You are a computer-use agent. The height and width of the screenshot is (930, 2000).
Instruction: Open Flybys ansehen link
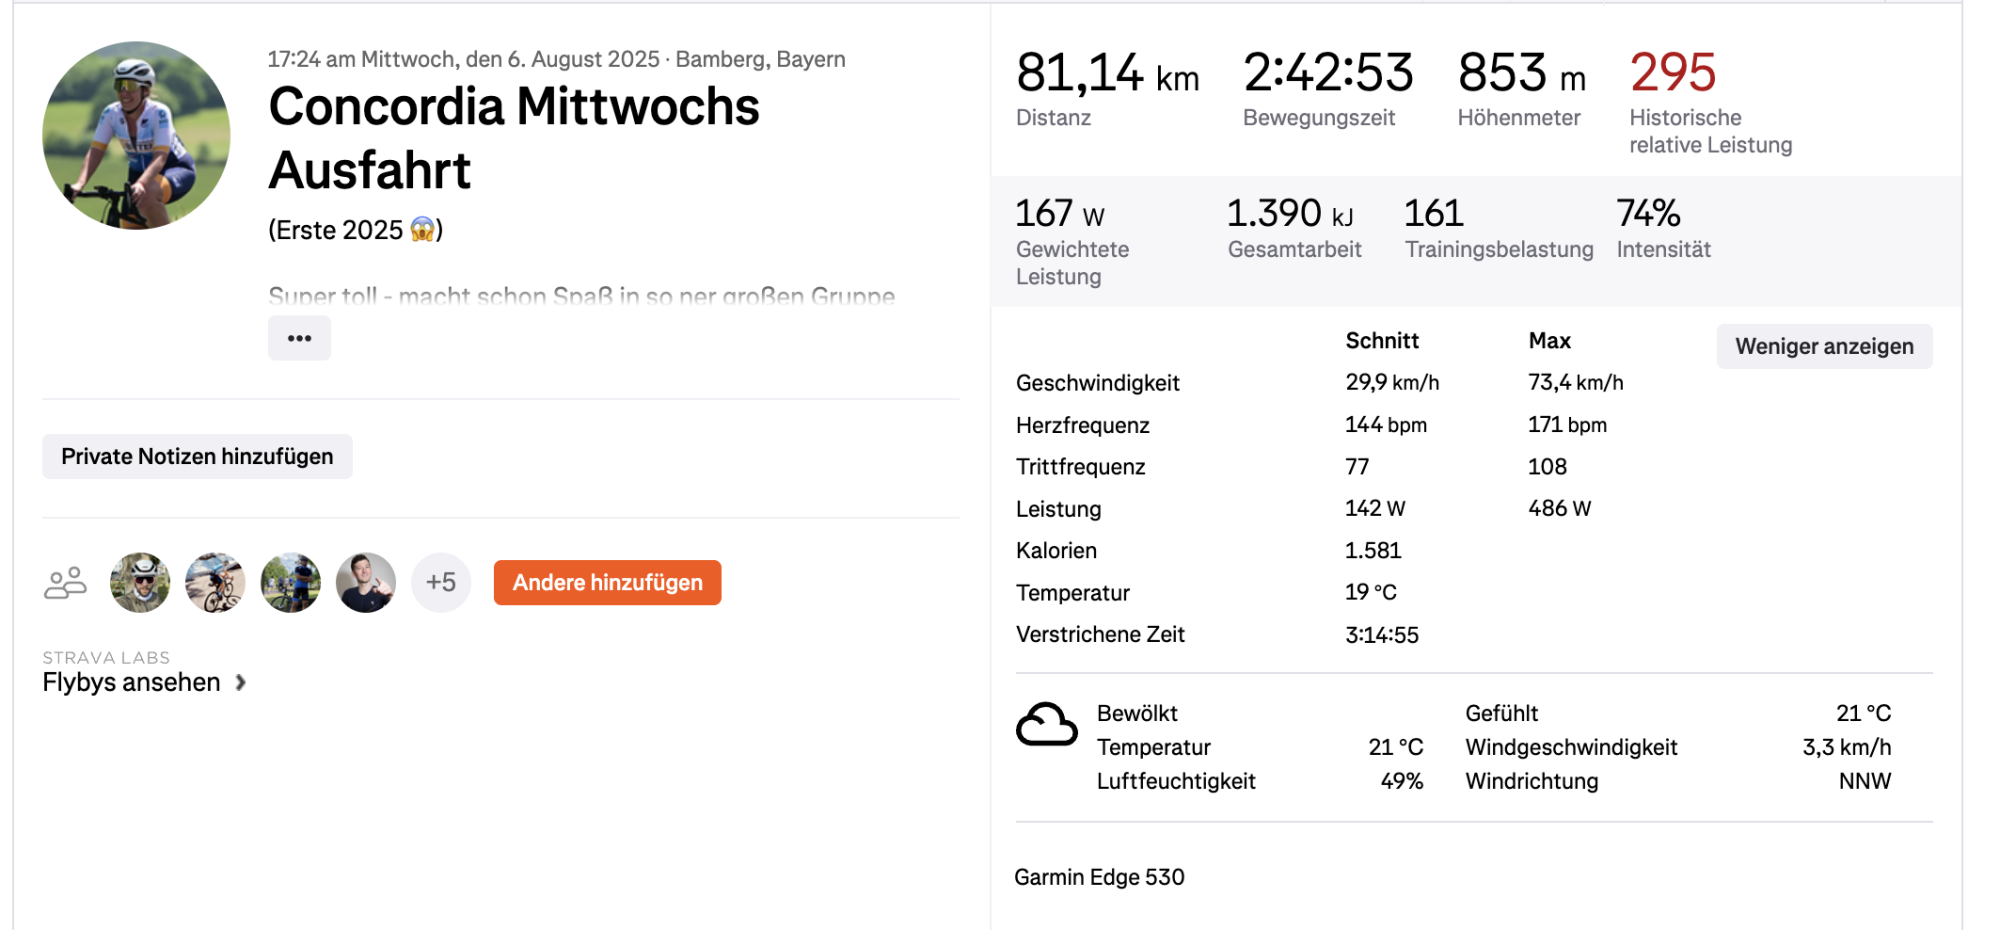[131, 682]
